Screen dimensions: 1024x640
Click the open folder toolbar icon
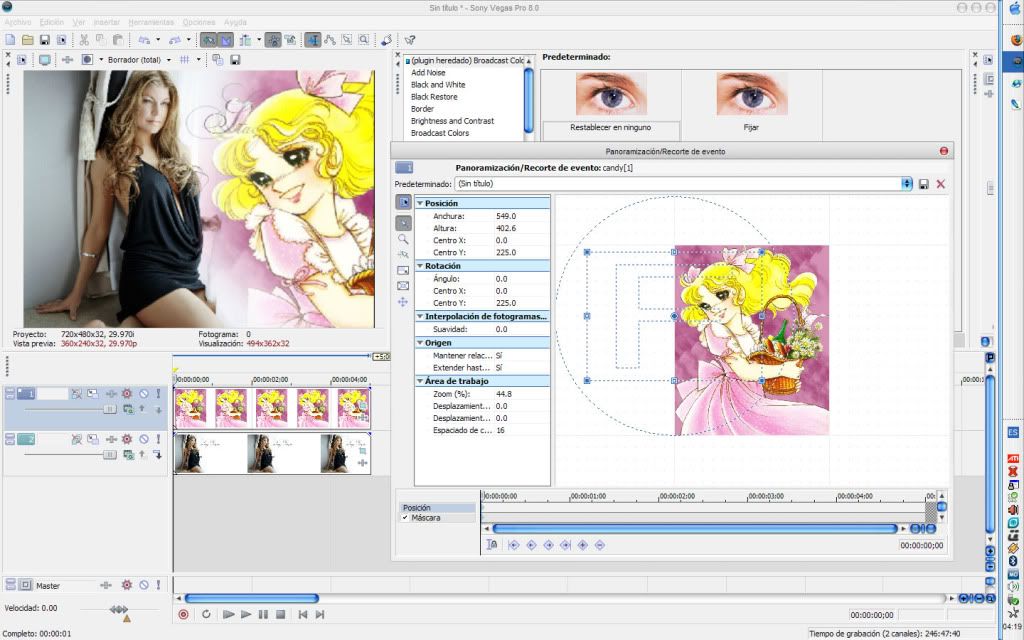click(27, 40)
